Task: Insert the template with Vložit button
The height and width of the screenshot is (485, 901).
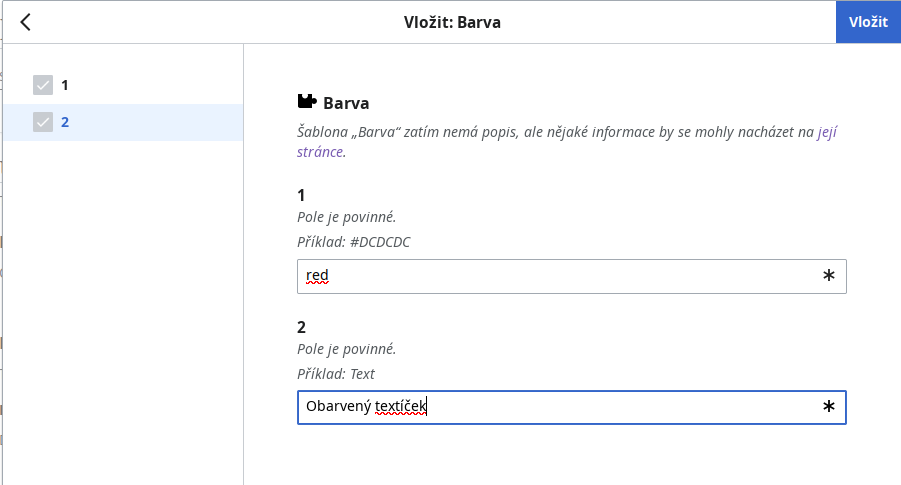Action: click(868, 22)
